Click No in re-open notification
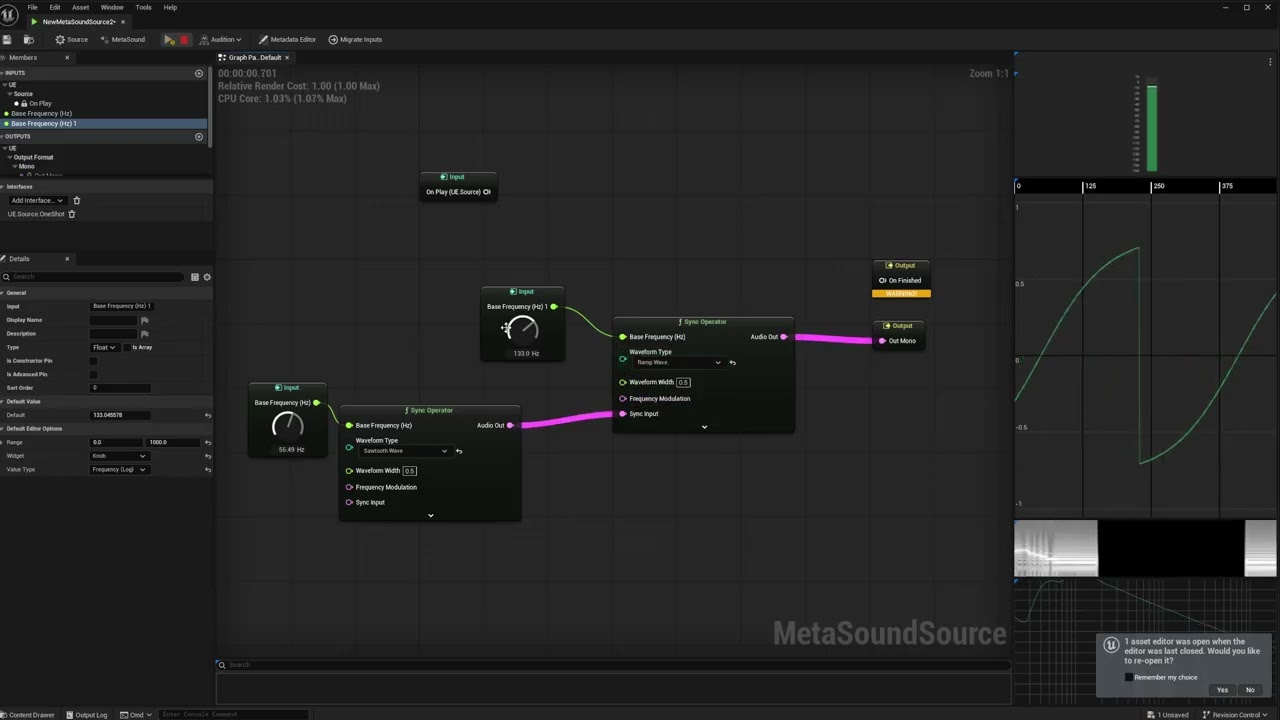This screenshot has width=1280, height=720. pos(1250,690)
